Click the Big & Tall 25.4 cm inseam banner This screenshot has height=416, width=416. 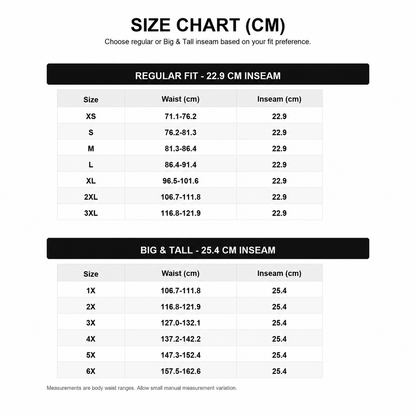pyautogui.click(x=208, y=248)
